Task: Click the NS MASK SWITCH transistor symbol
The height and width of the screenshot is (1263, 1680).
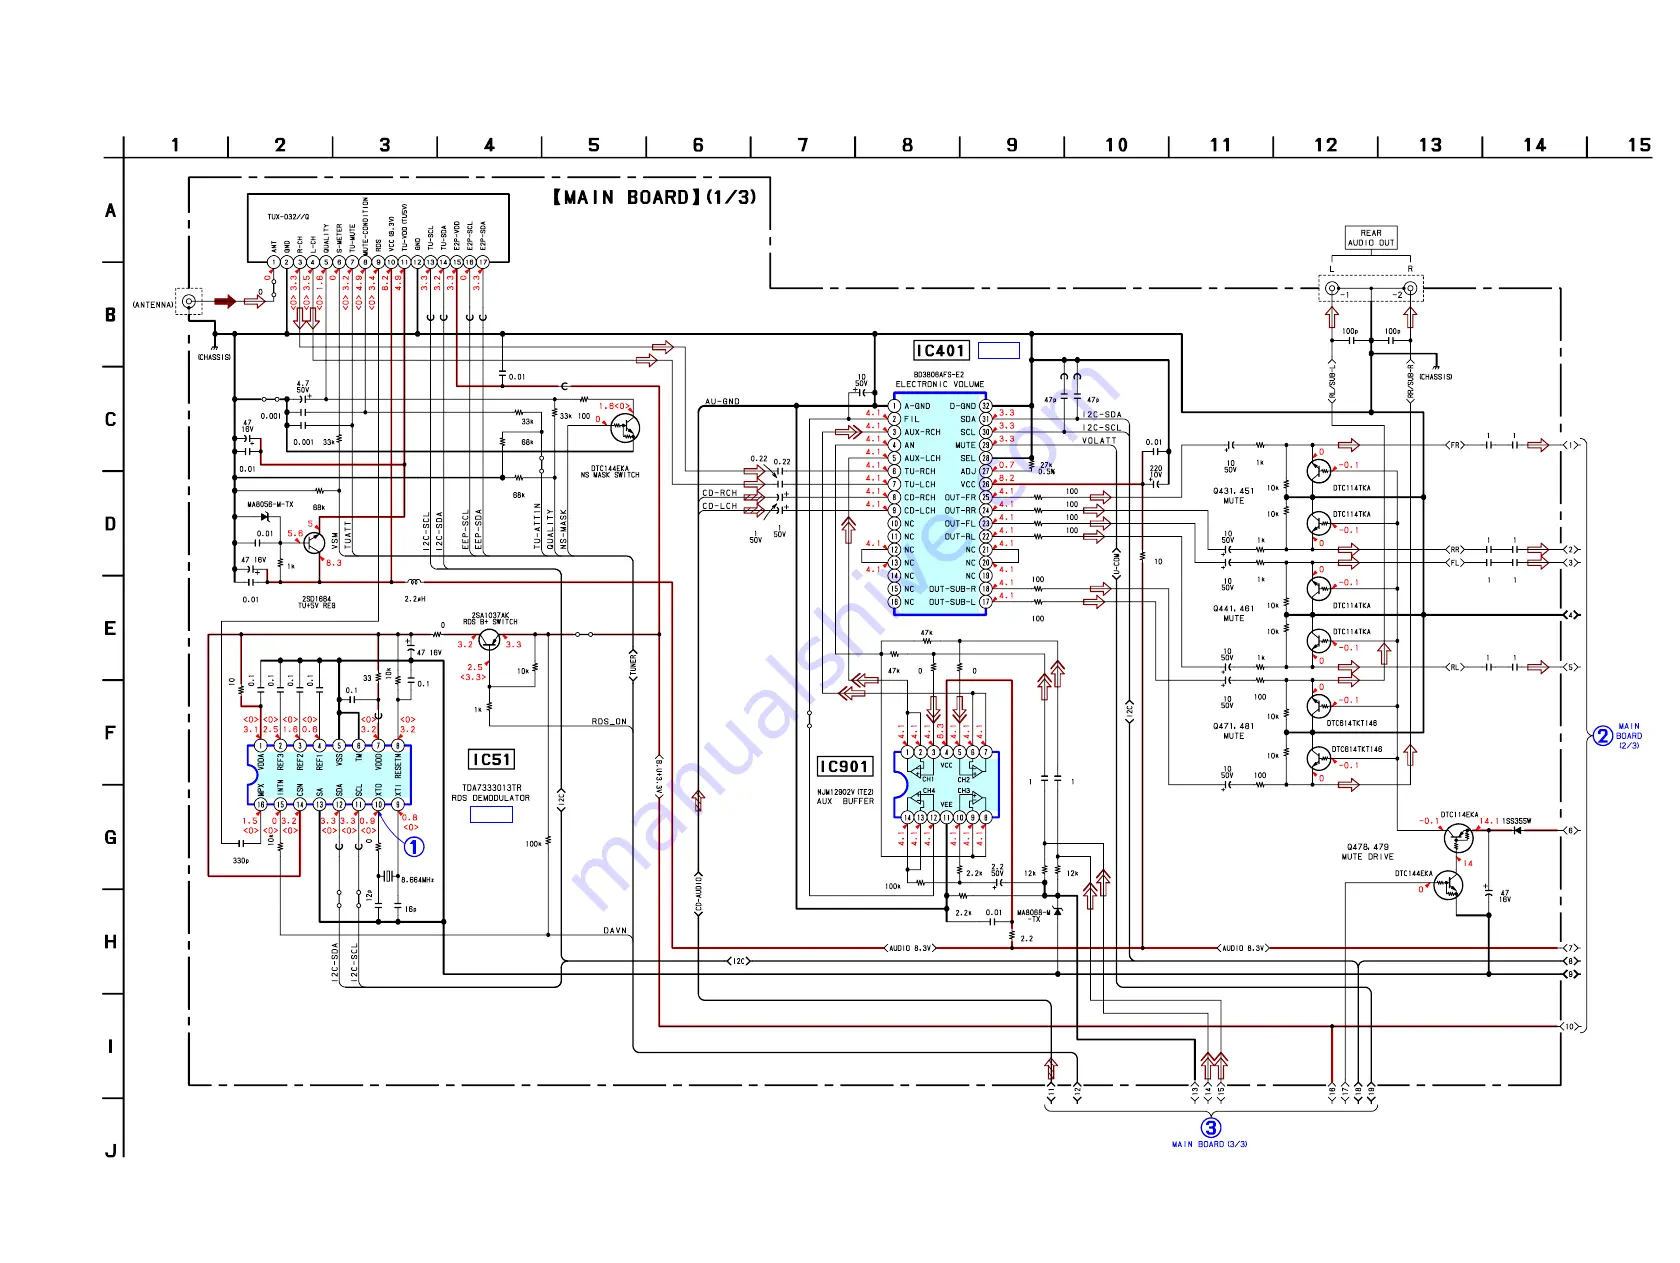Action: [x=625, y=428]
